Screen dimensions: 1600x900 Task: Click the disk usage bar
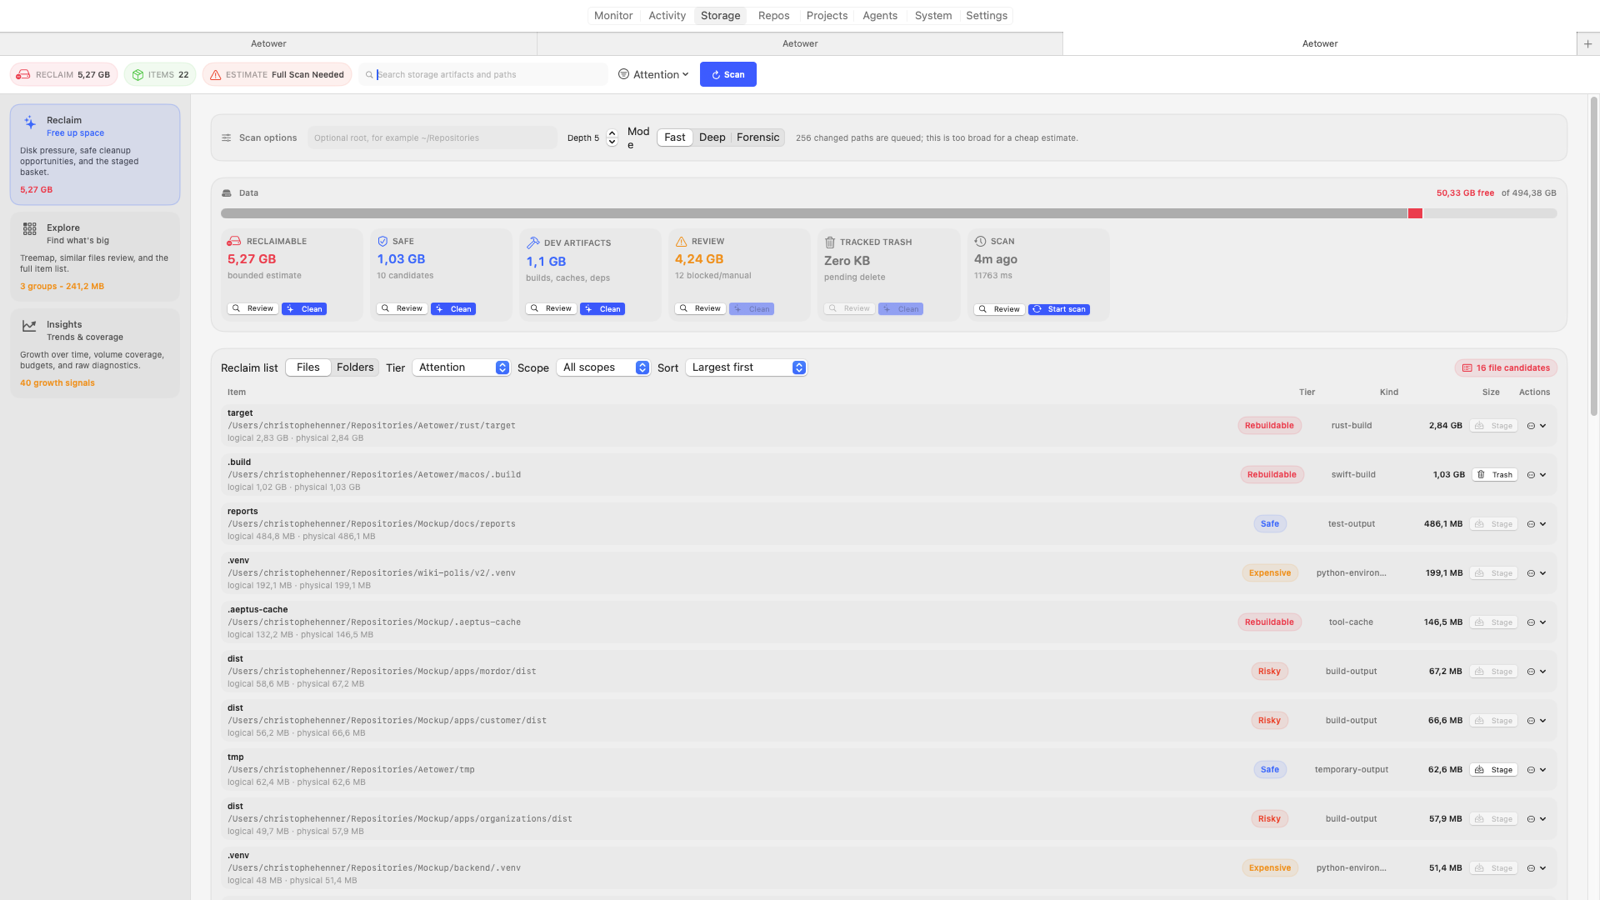point(888,213)
